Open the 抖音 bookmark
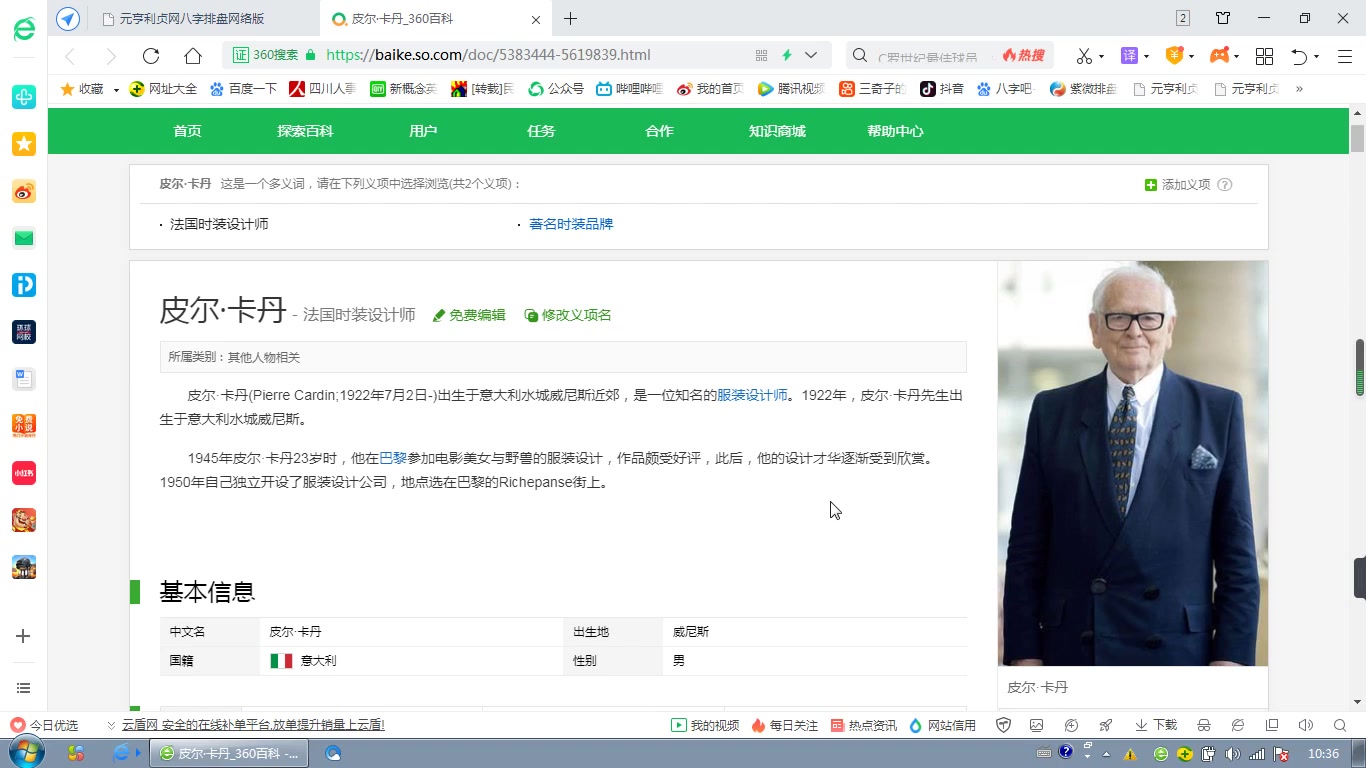1366x768 pixels. pyautogui.click(x=942, y=89)
